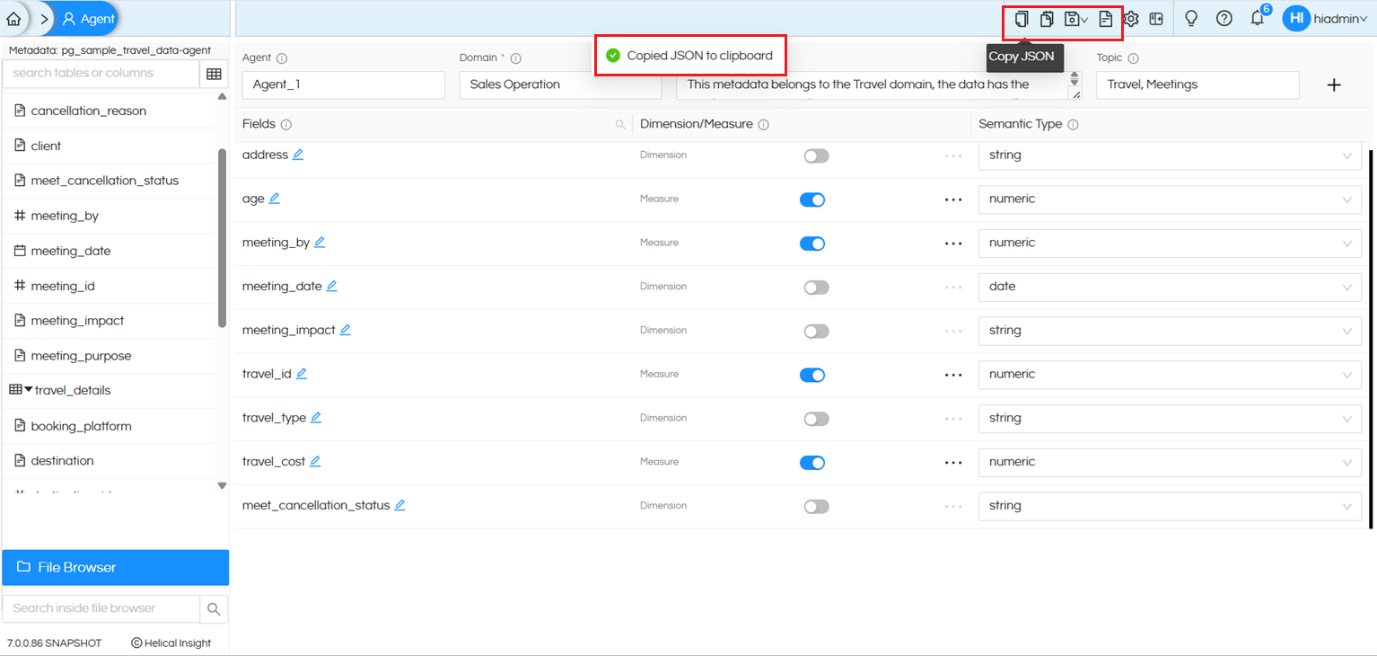Image resolution: width=1377 pixels, height=656 pixels.
Task: Click the file browser search magnifier icon
Action: point(214,608)
